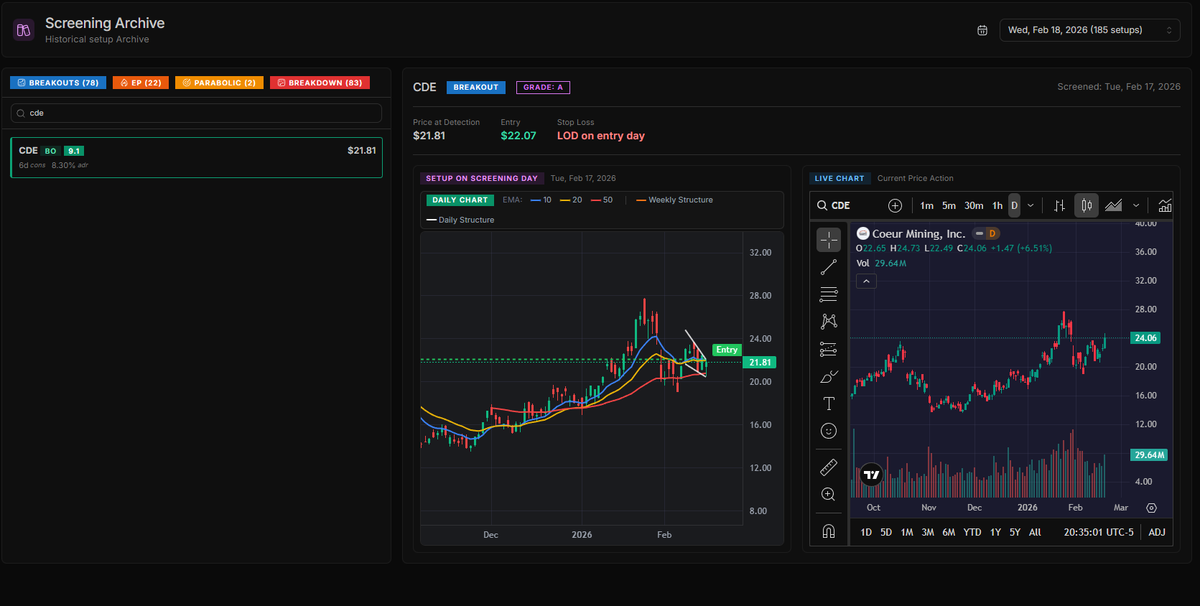Collapse the chart legend with the up chevron
This screenshot has height=606, width=1200.
point(867,282)
